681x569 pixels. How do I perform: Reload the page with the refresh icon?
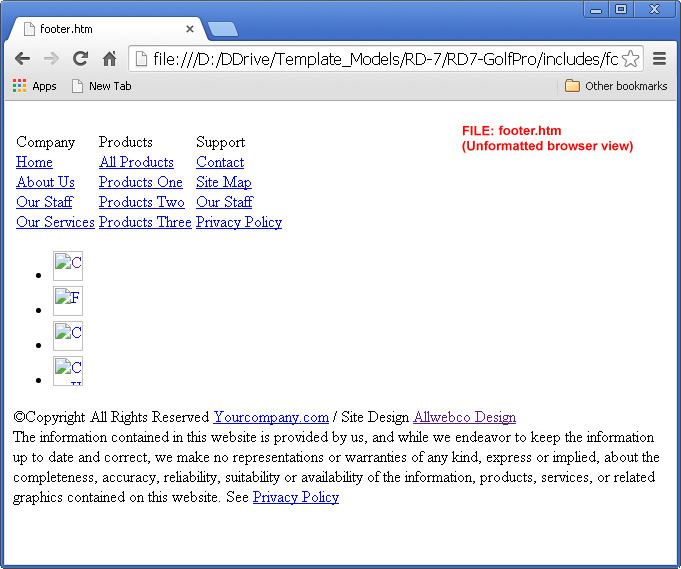click(80, 59)
